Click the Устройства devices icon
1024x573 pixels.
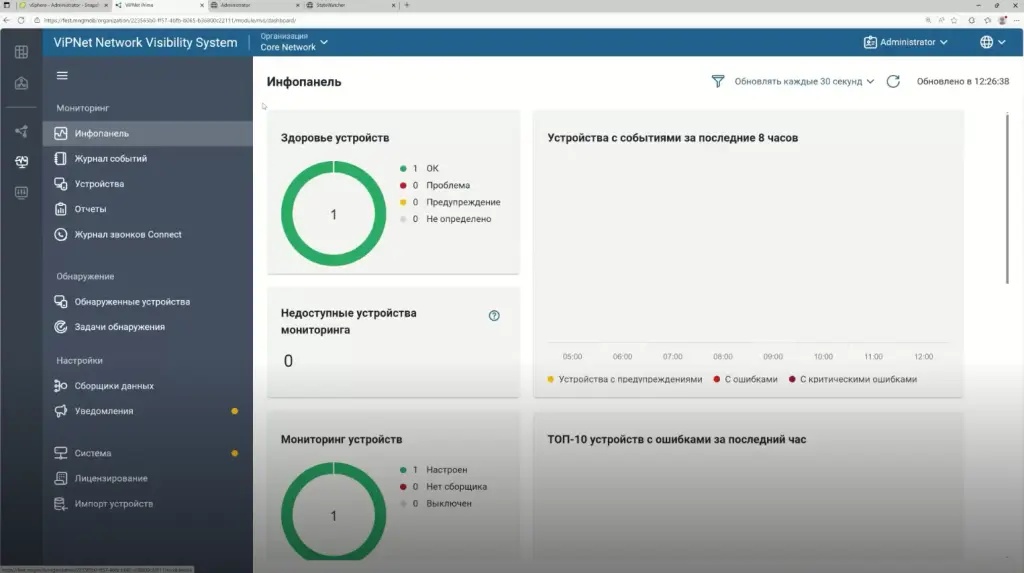61,184
